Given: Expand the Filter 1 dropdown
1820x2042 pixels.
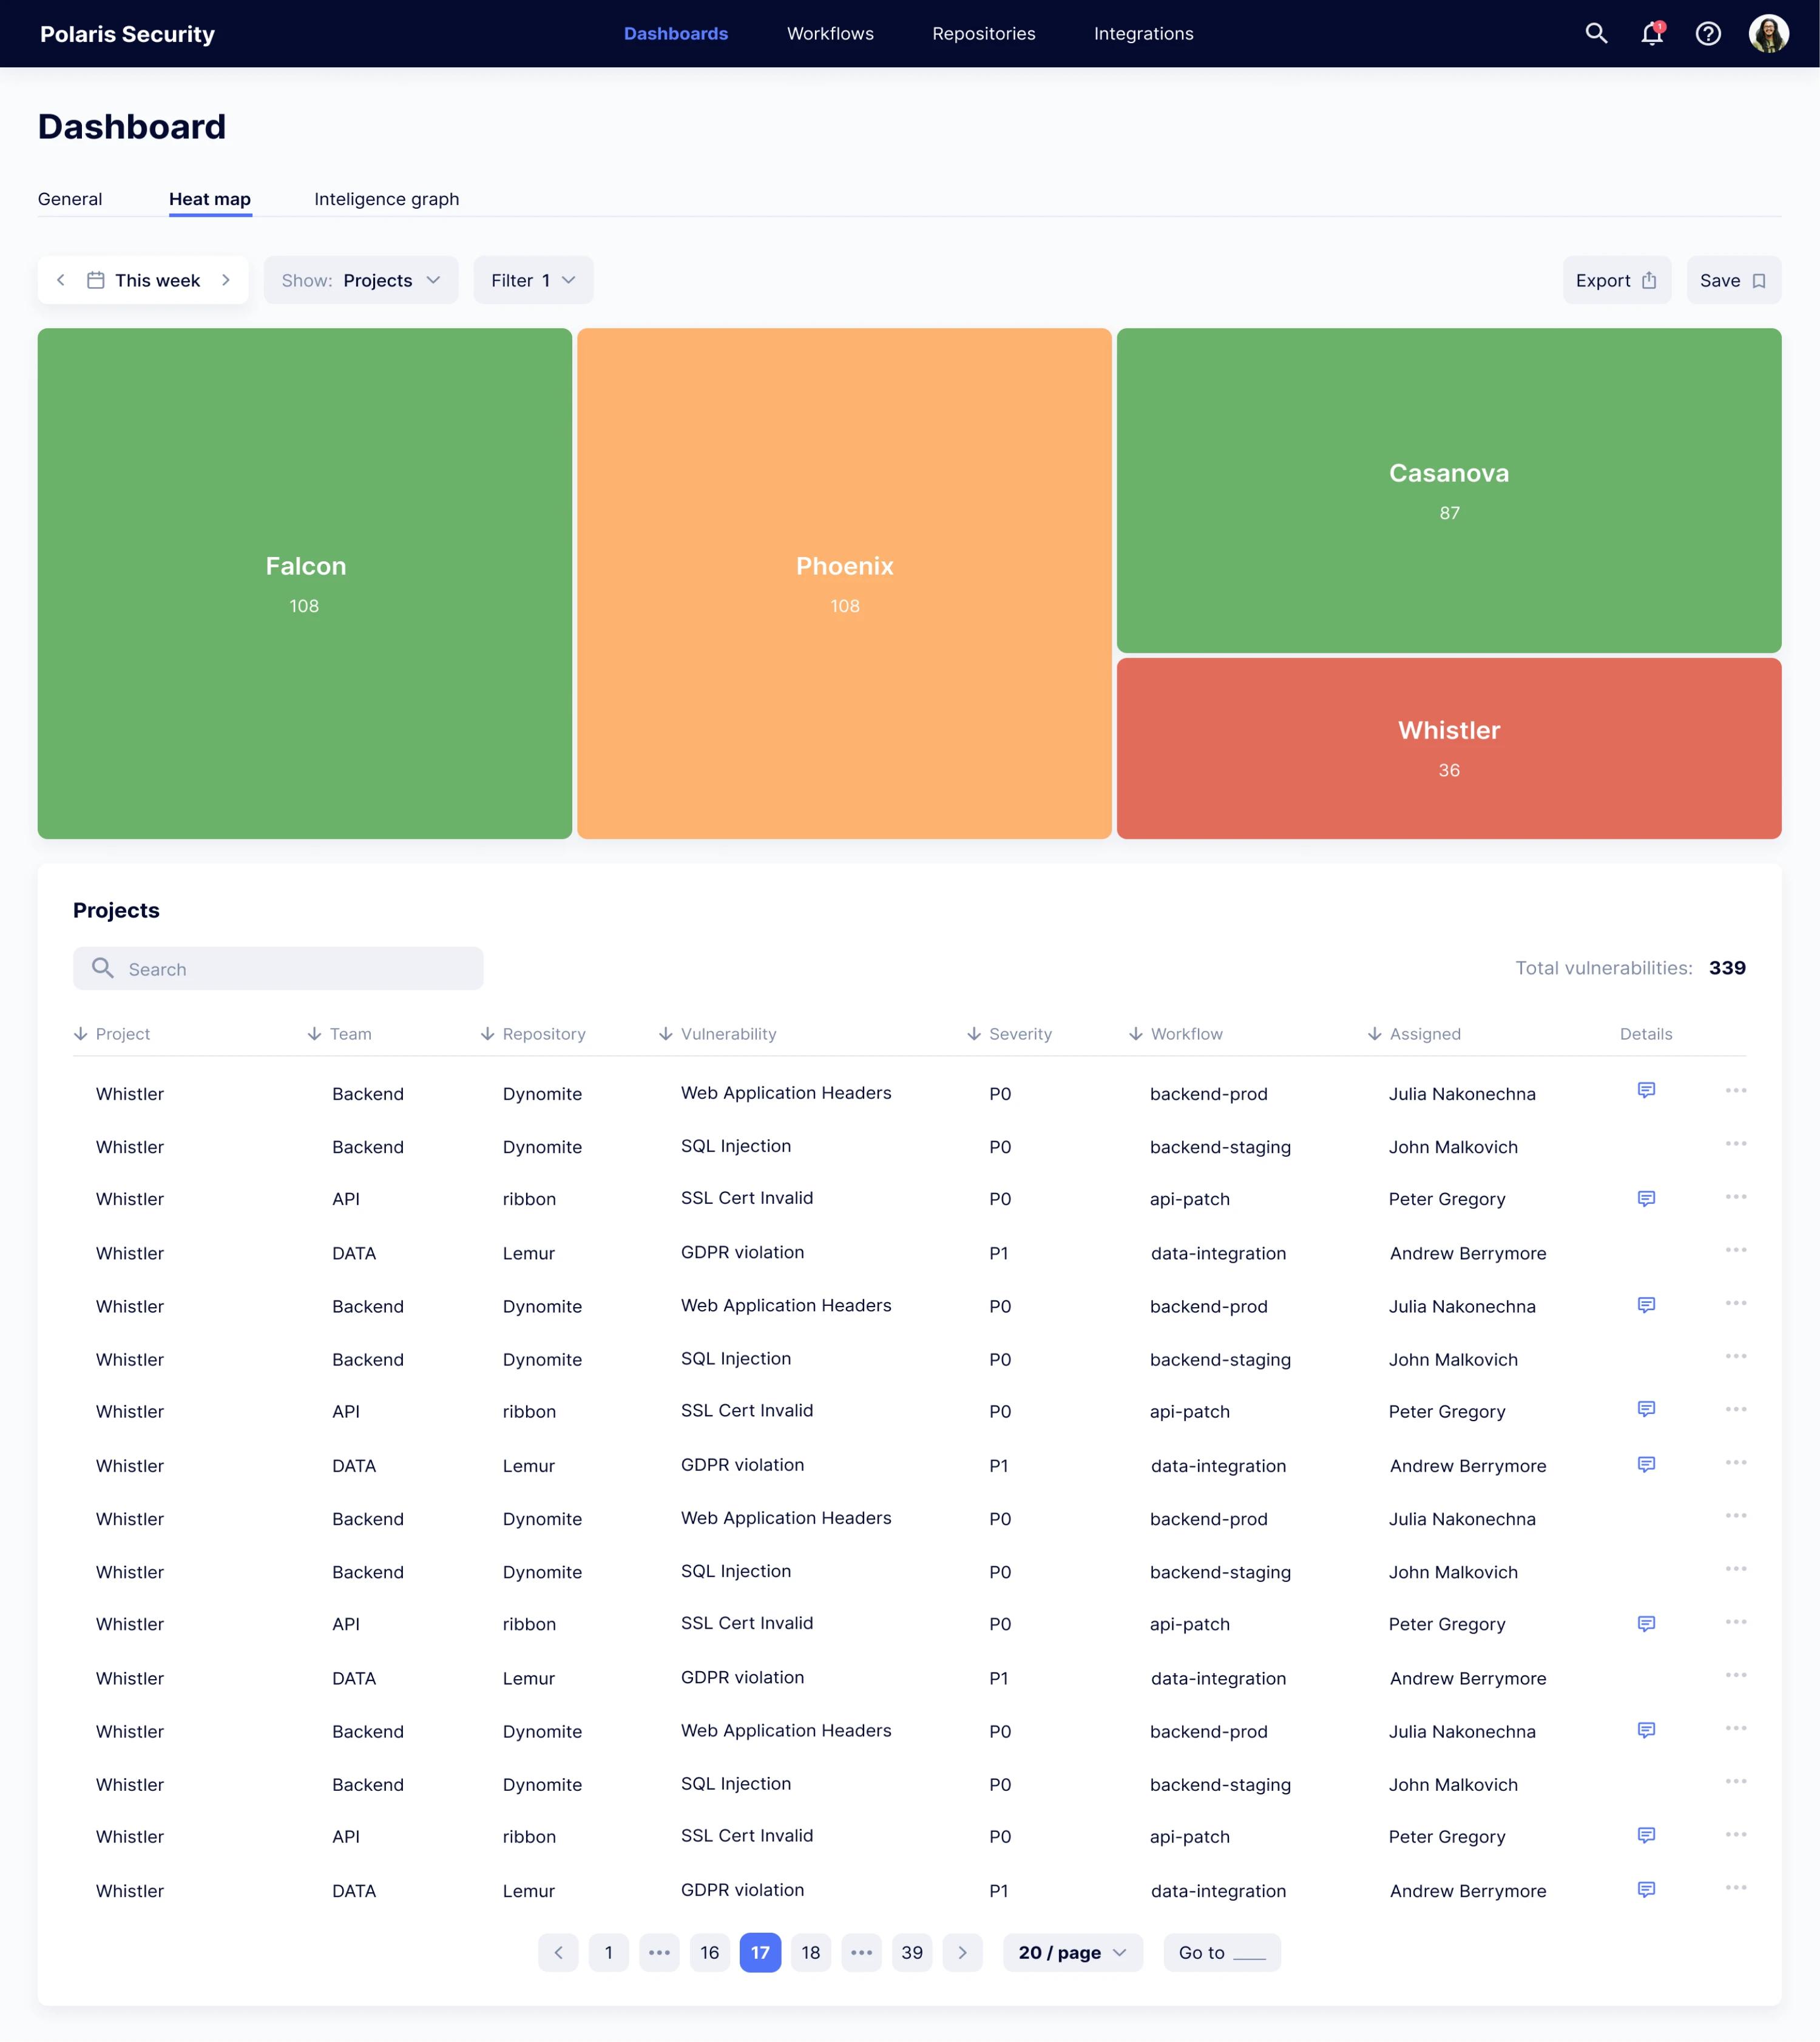Looking at the screenshot, I should point(533,280).
